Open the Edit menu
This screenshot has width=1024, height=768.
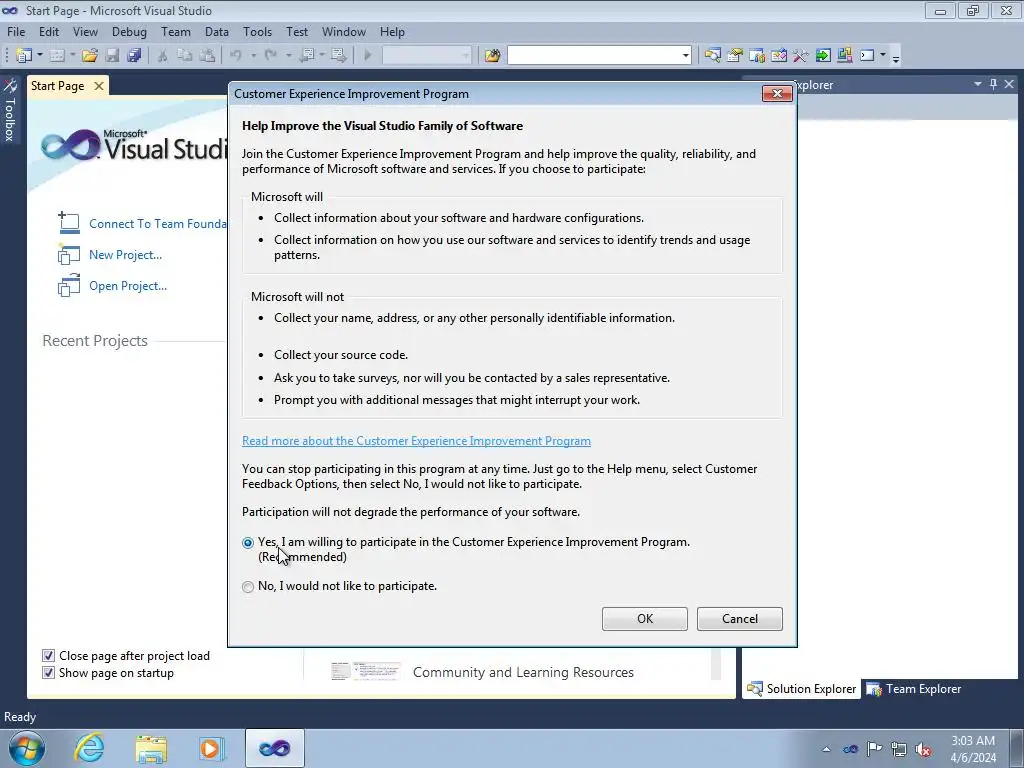pos(49,31)
